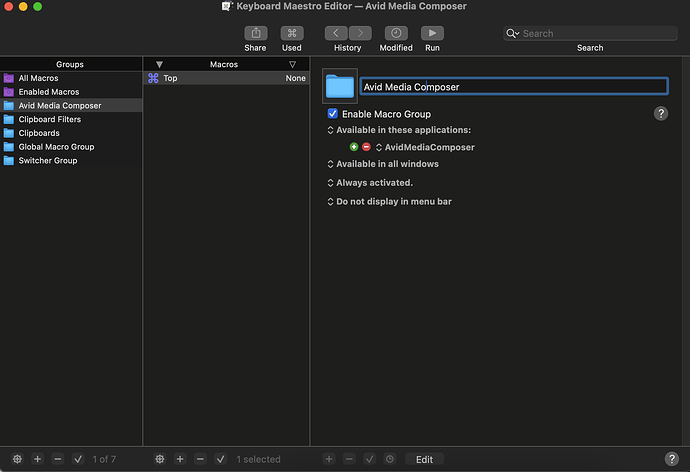This screenshot has height=472, width=690.
Task: Select Switcher Group
Action: click(x=71, y=161)
